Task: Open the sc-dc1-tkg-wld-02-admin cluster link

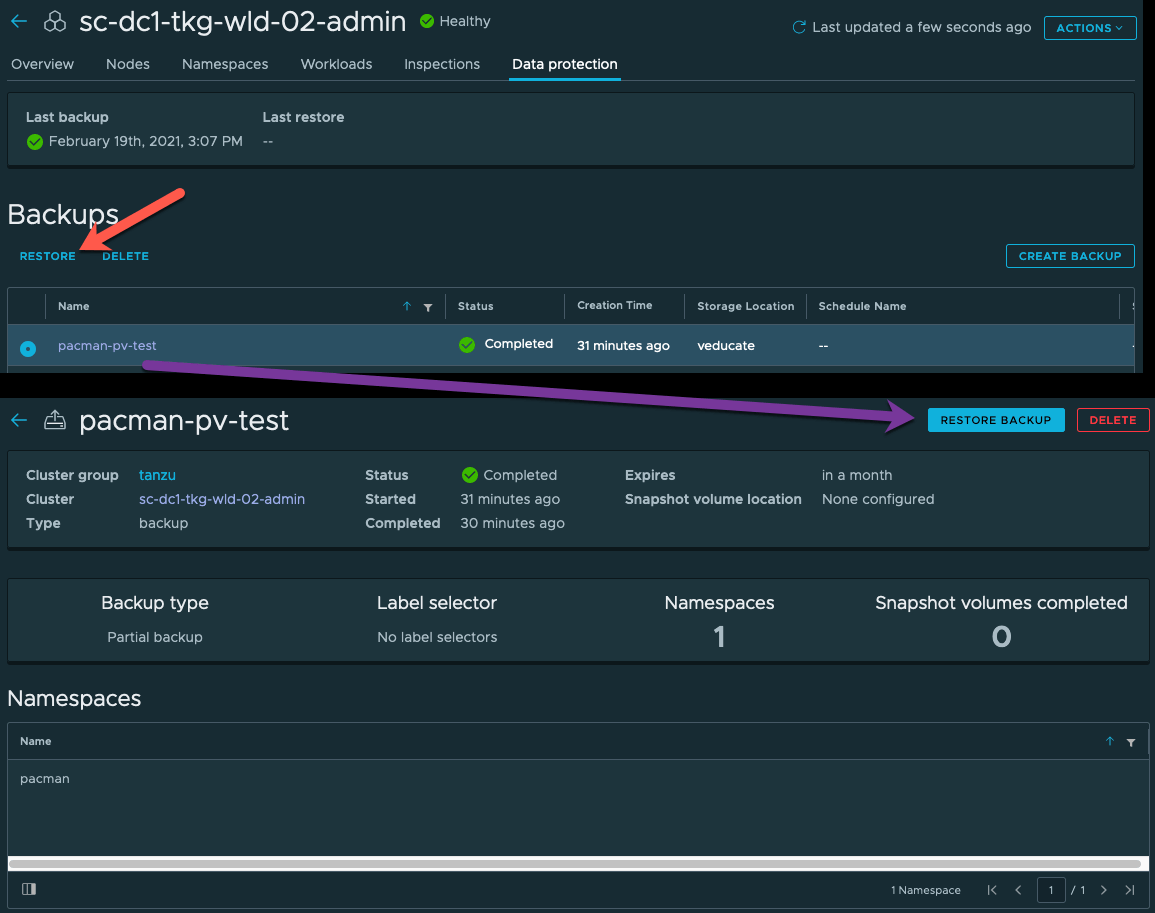Action: point(222,499)
